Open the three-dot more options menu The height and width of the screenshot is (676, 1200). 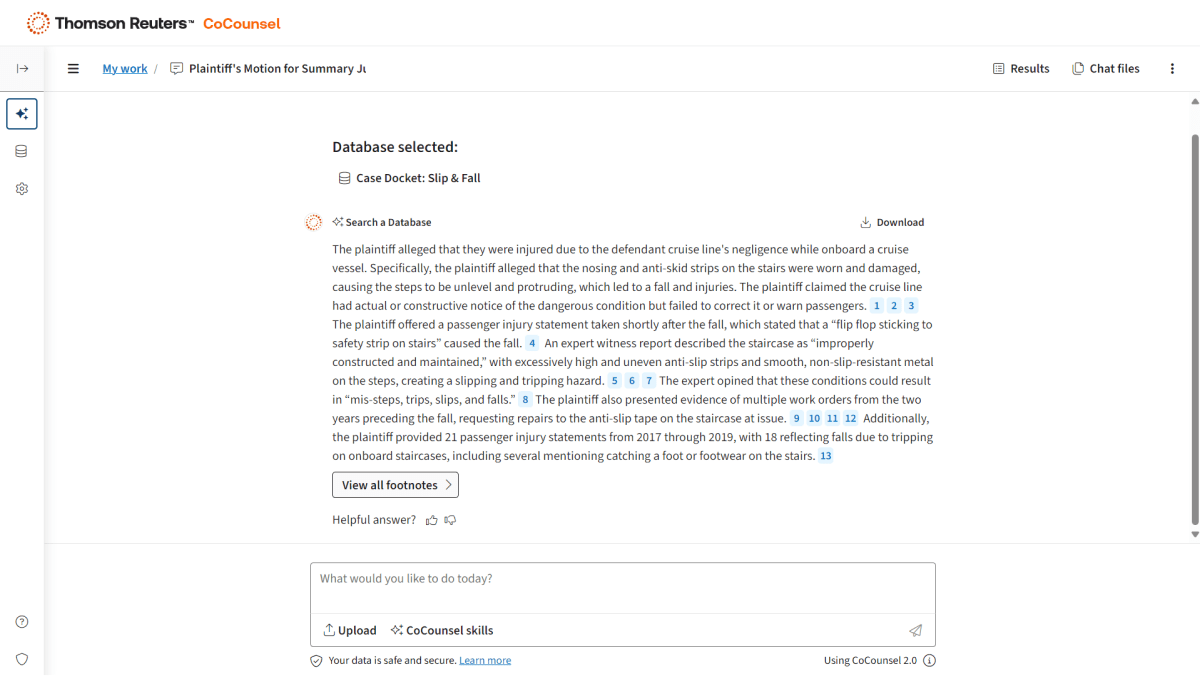(1172, 69)
